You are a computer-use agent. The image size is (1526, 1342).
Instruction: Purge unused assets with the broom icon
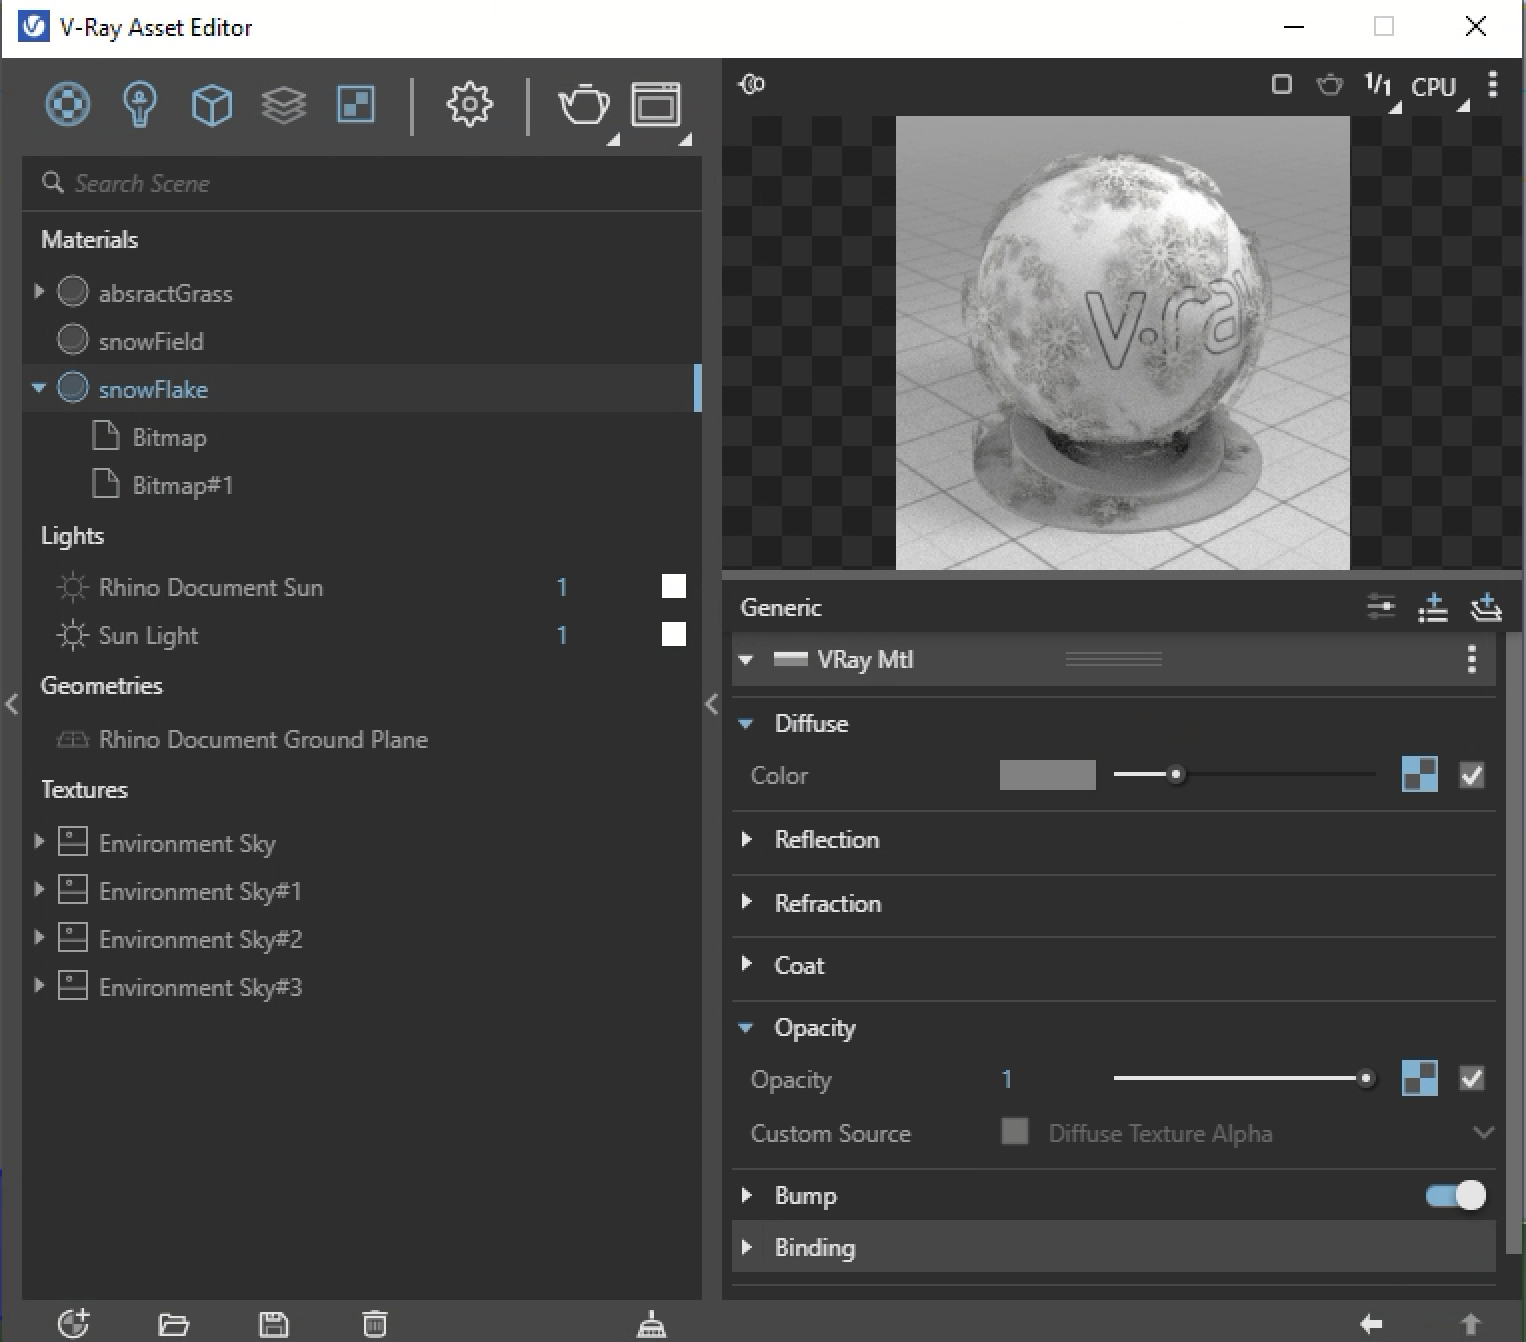point(652,1324)
